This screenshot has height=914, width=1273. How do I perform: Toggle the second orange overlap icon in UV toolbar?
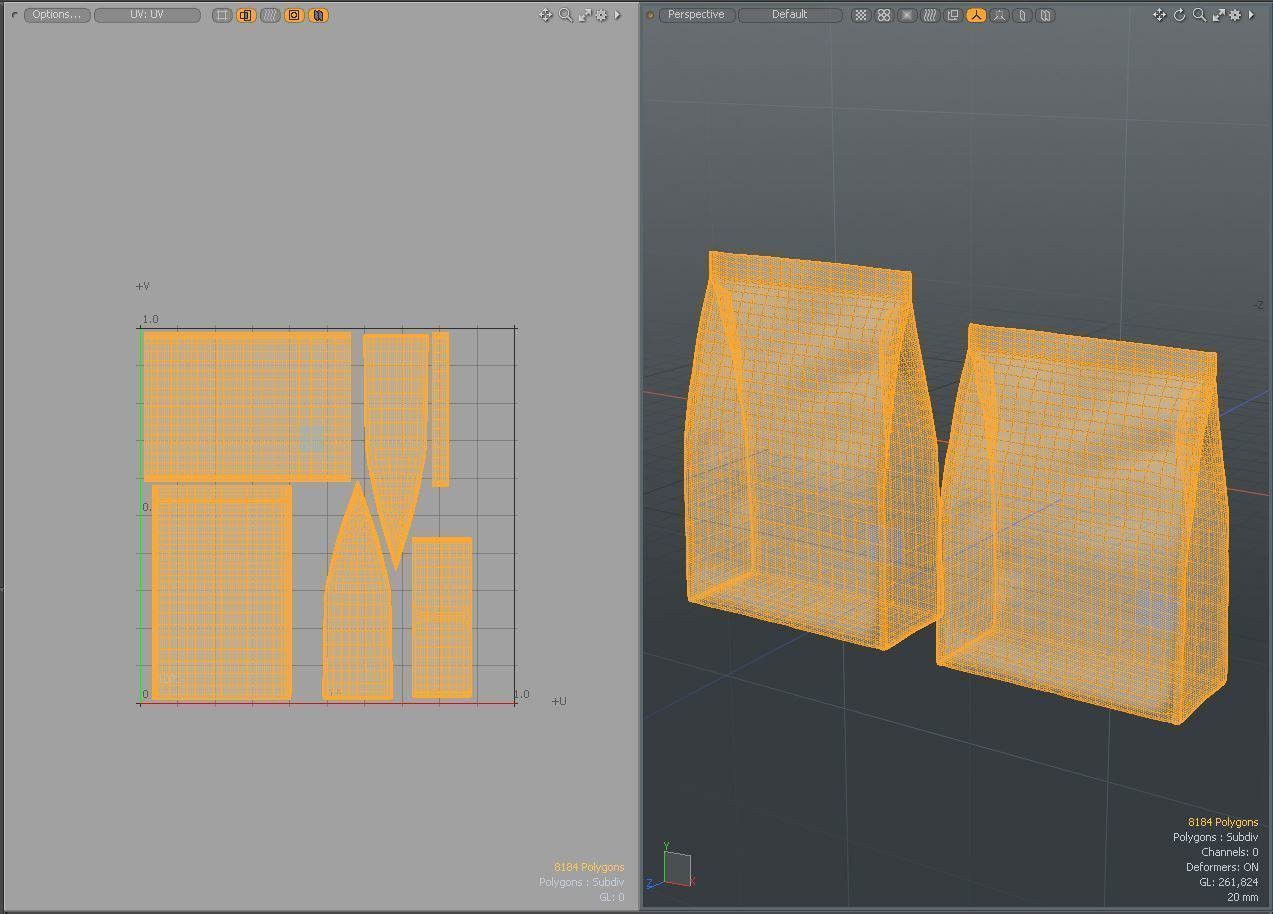246,15
